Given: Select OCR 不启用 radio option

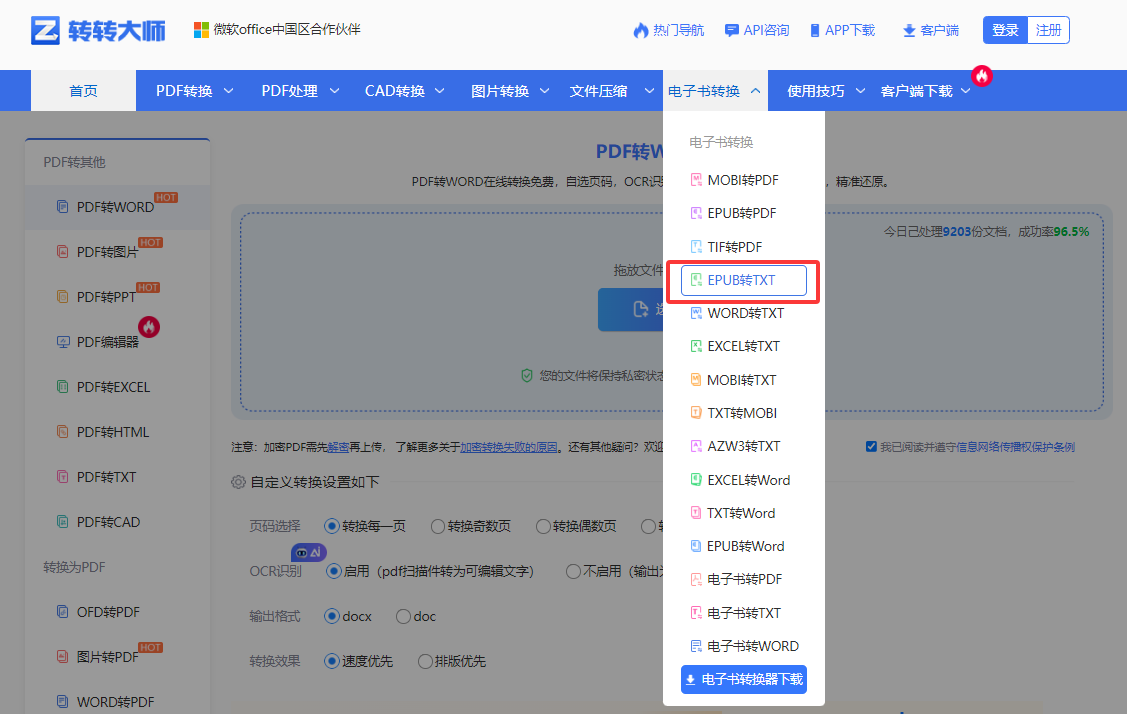Looking at the screenshot, I should tap(573, 572).
